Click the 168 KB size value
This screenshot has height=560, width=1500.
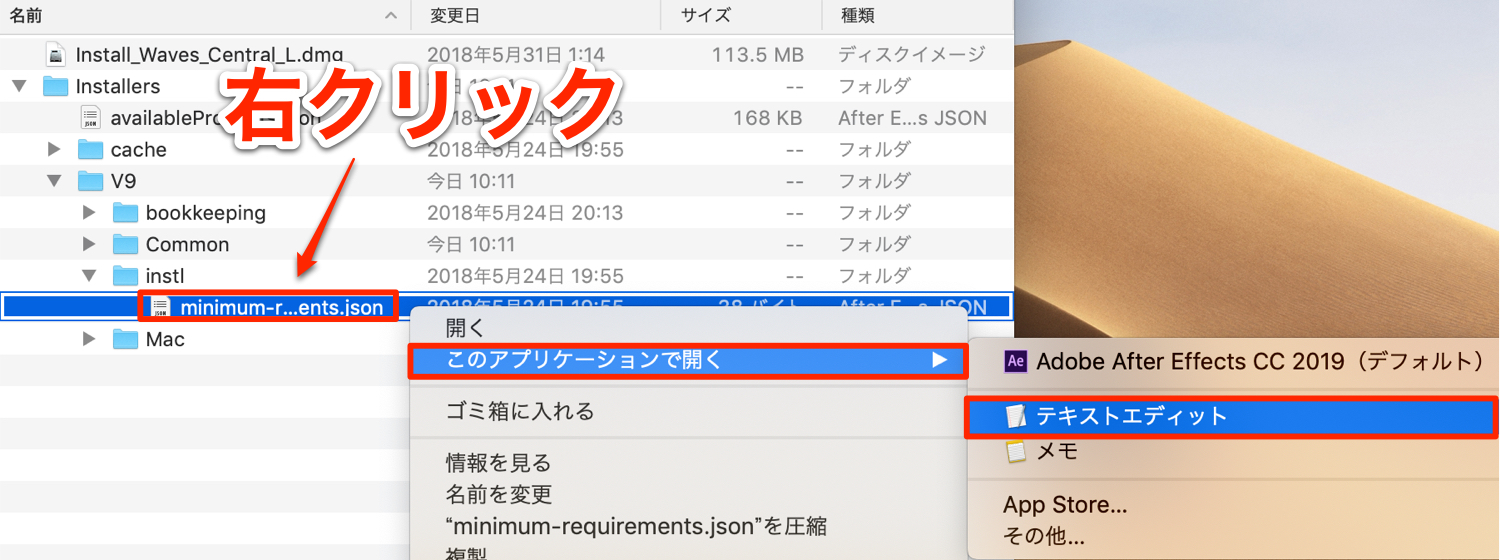click(767, 118)
